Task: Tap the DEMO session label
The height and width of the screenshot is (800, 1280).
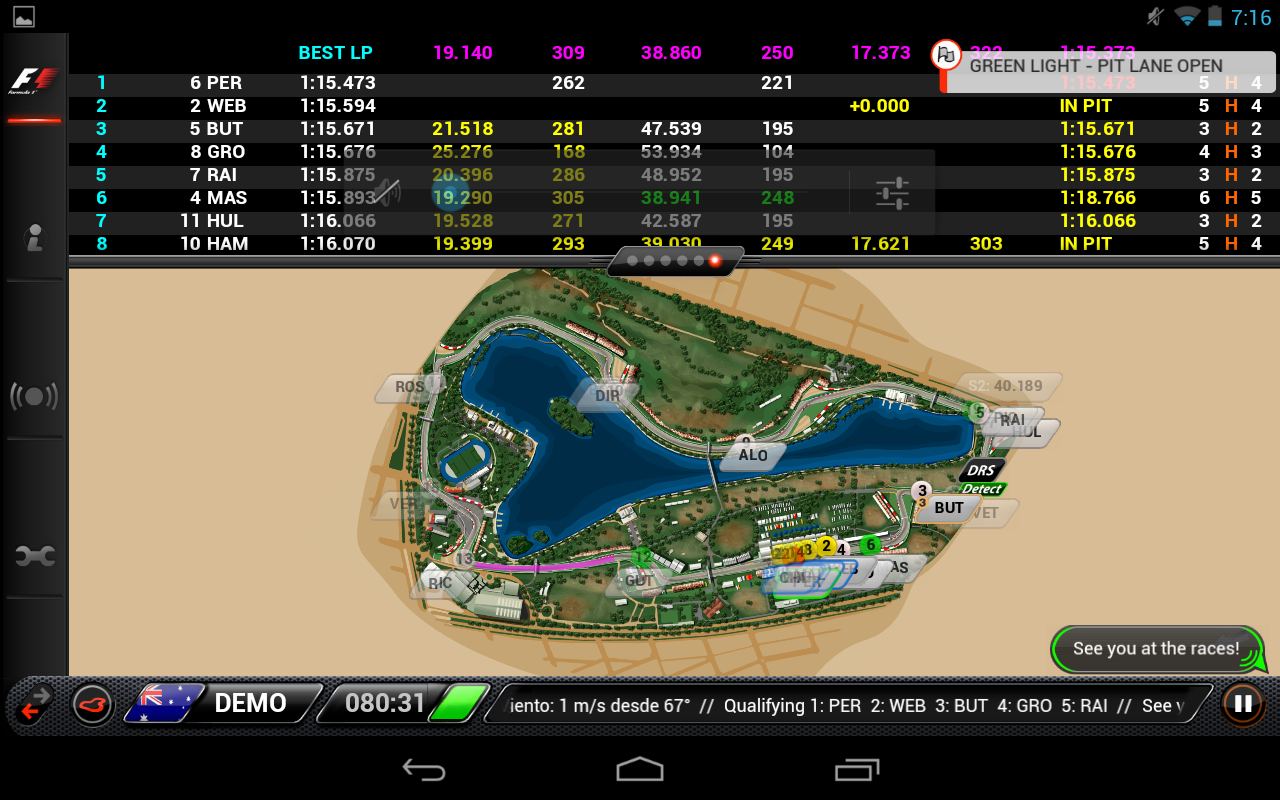Action: click(250, 703)
